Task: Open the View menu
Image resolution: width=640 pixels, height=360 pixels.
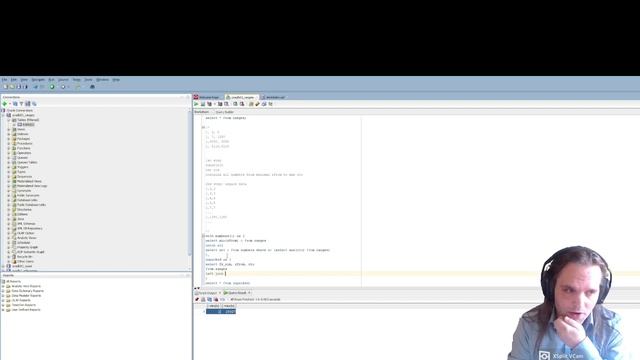Action: [24, 80]
